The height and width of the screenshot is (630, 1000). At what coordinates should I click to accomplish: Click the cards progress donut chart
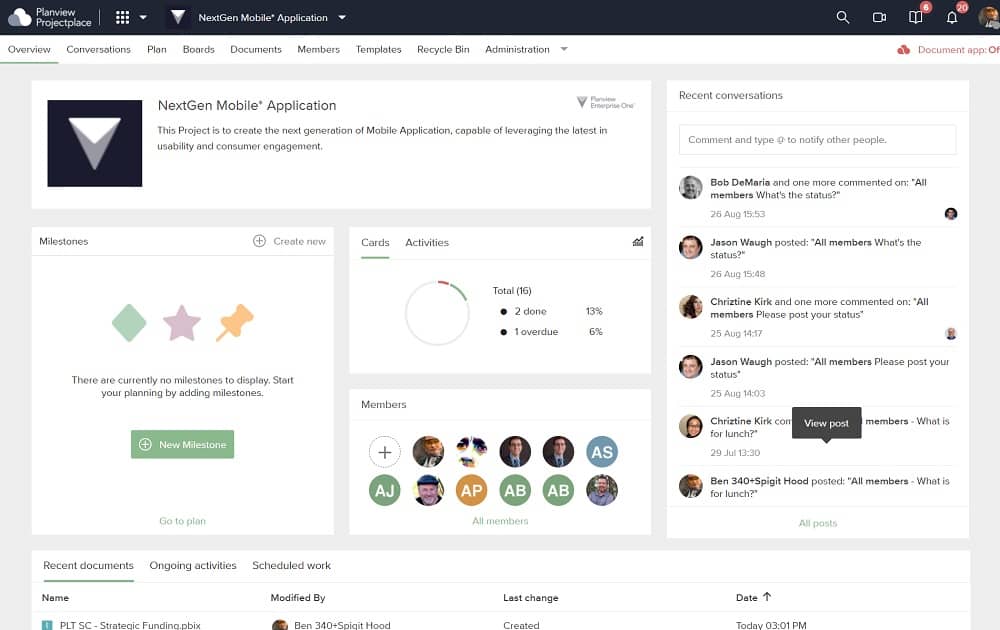pyautogui.click(x=438, y=312)
